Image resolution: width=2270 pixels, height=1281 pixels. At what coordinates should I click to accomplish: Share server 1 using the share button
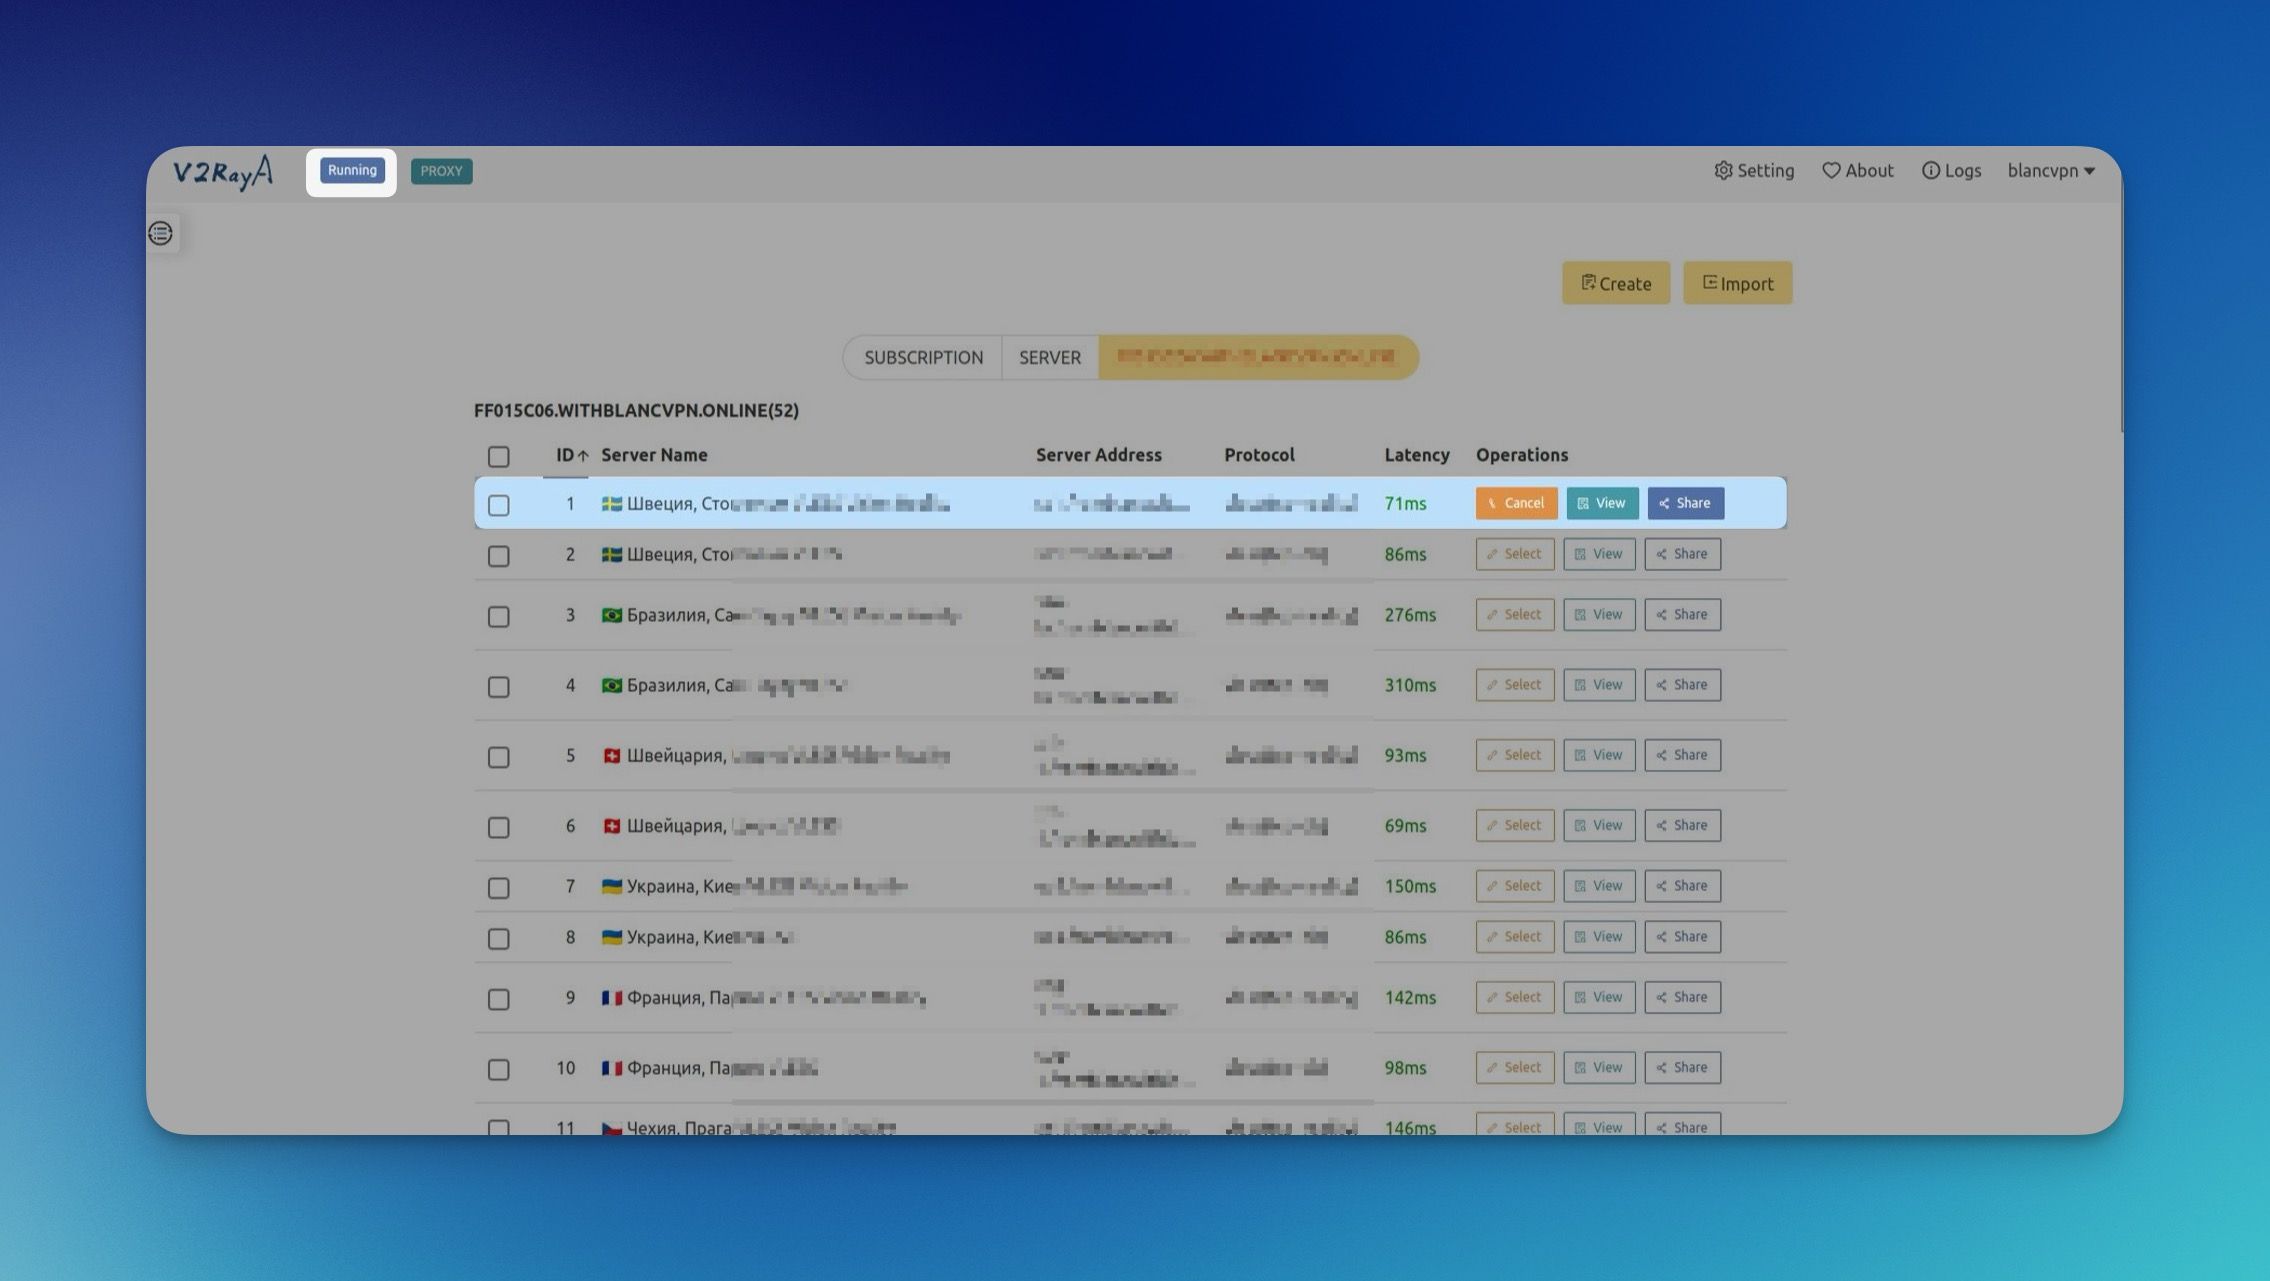click(1685, 503)
